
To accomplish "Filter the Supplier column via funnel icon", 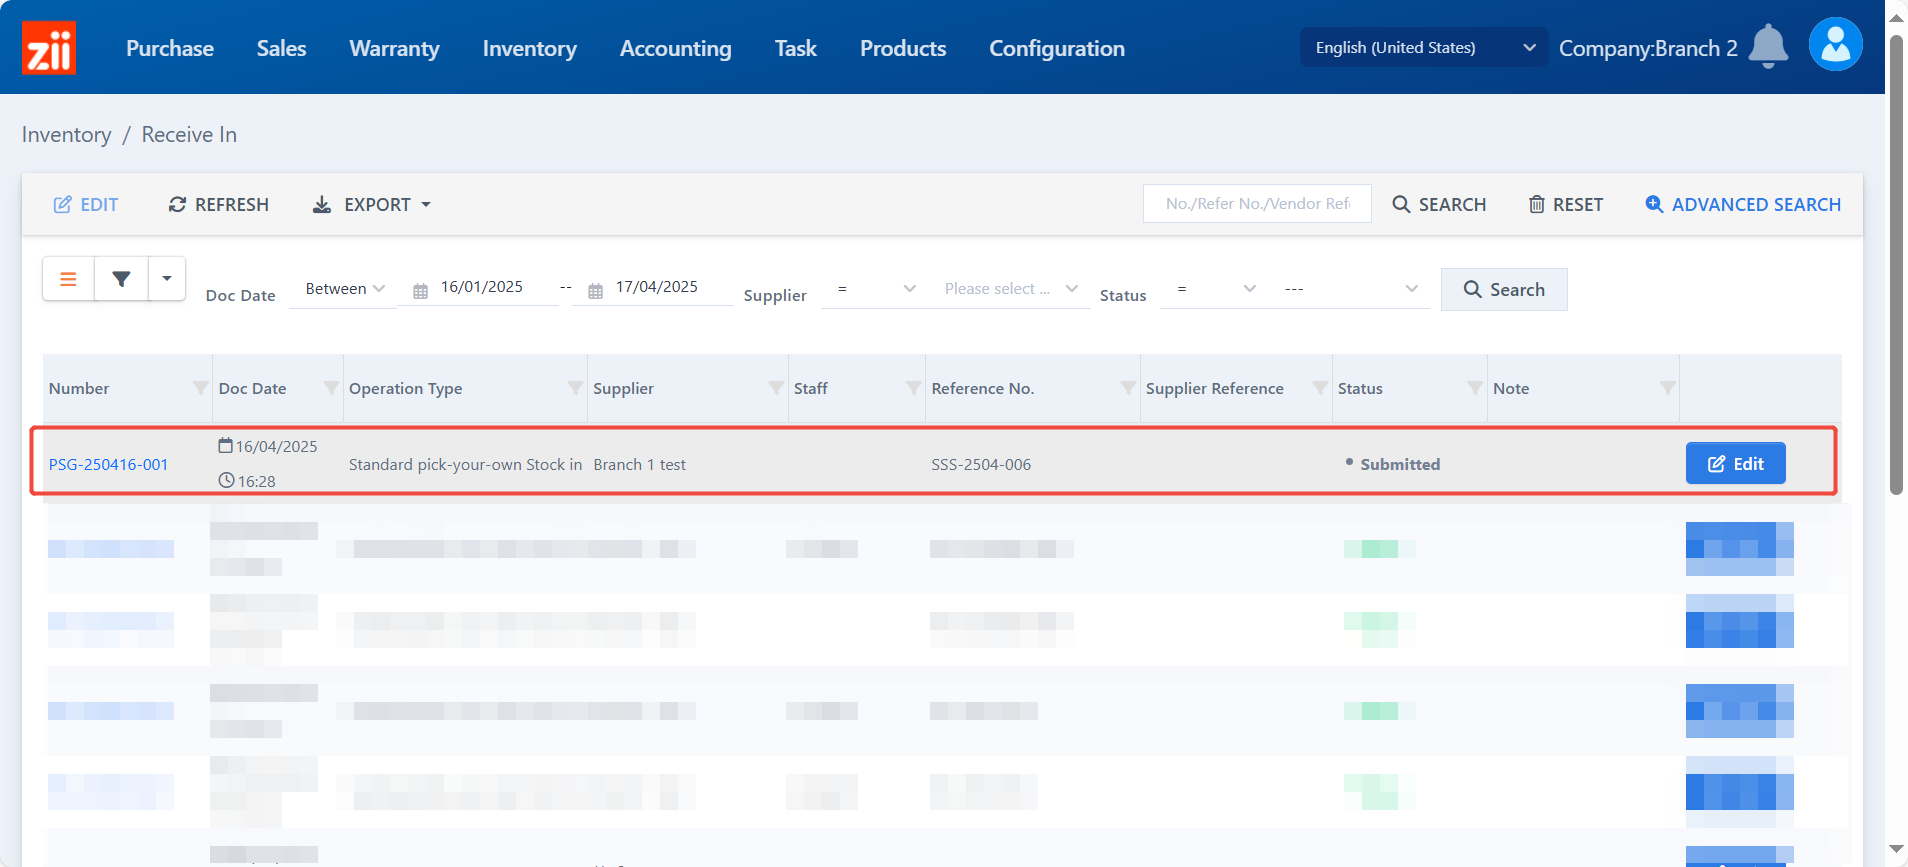I will pyautogui.click(x=775, y=388).
